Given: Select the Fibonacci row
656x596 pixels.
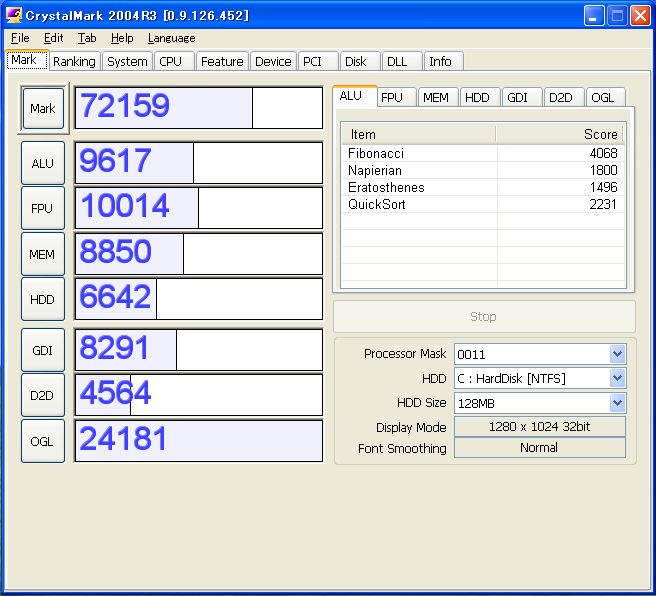Looking at the screenshot, I should click(x=483, y=153).
